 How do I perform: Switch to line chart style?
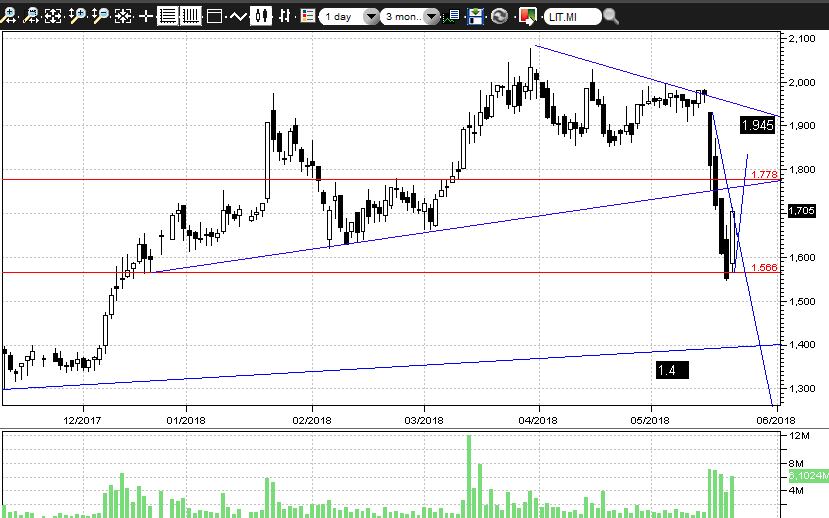pyautogui.click(x=238, y=16)
